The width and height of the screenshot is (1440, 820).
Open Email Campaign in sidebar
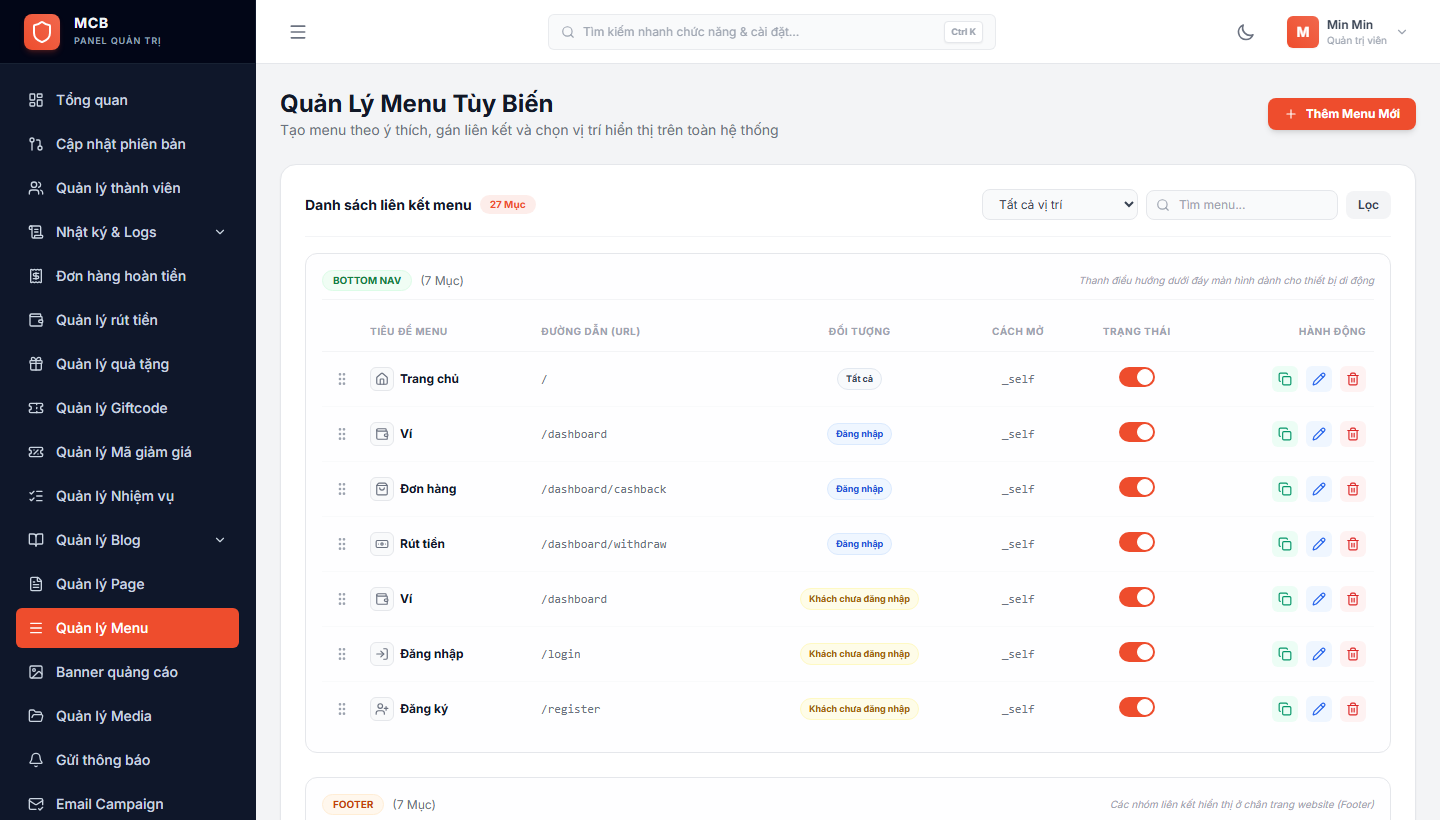click(x=128, y=804)
